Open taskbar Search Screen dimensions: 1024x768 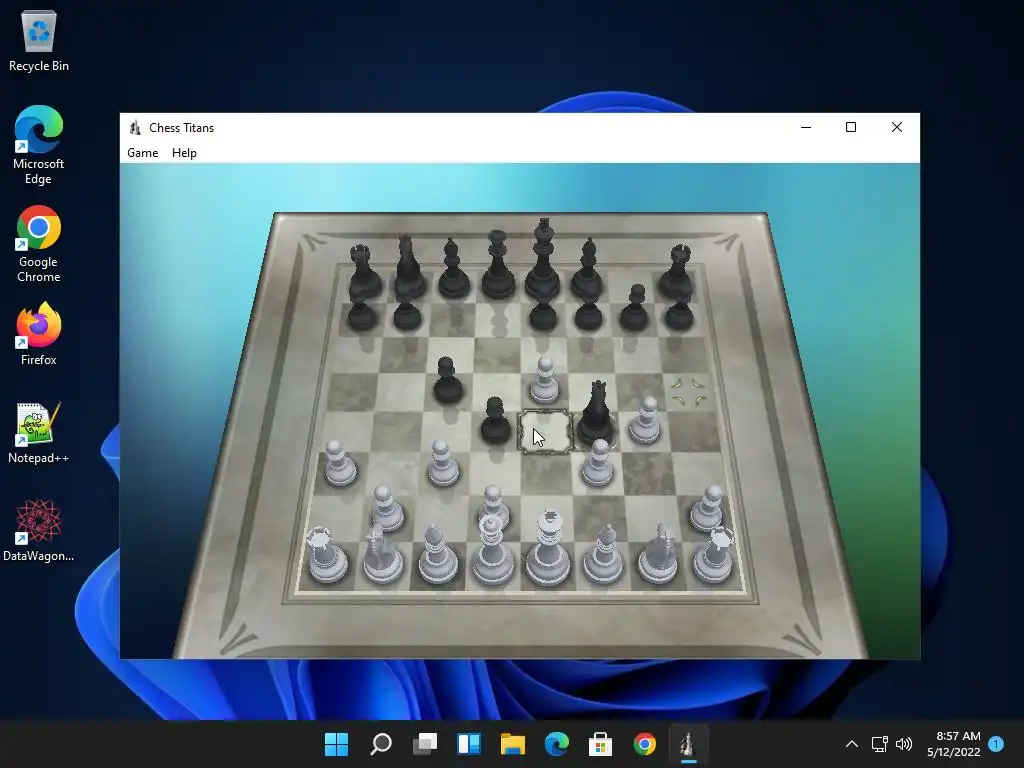pos(381,744)
